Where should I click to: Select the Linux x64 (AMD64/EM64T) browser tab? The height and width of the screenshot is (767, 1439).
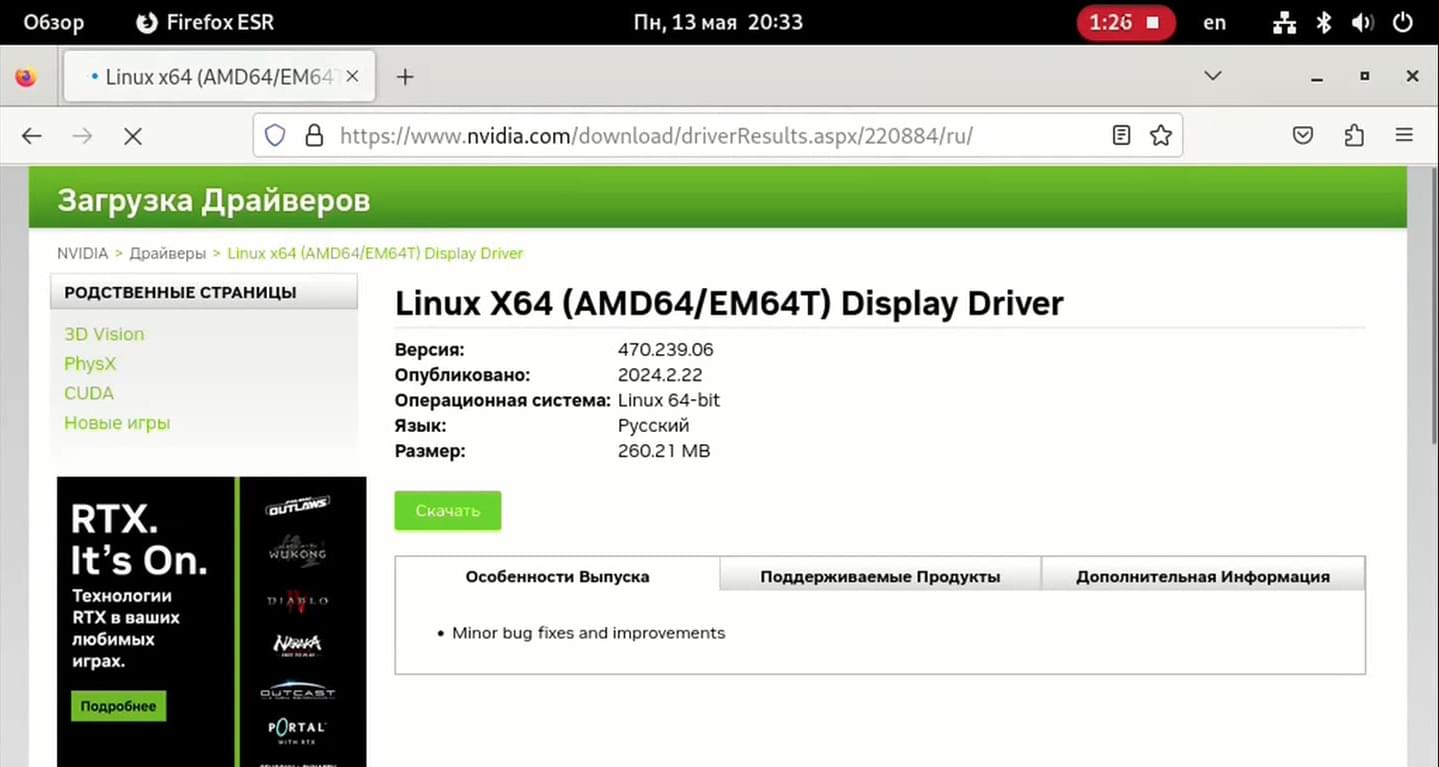[219, 77]
